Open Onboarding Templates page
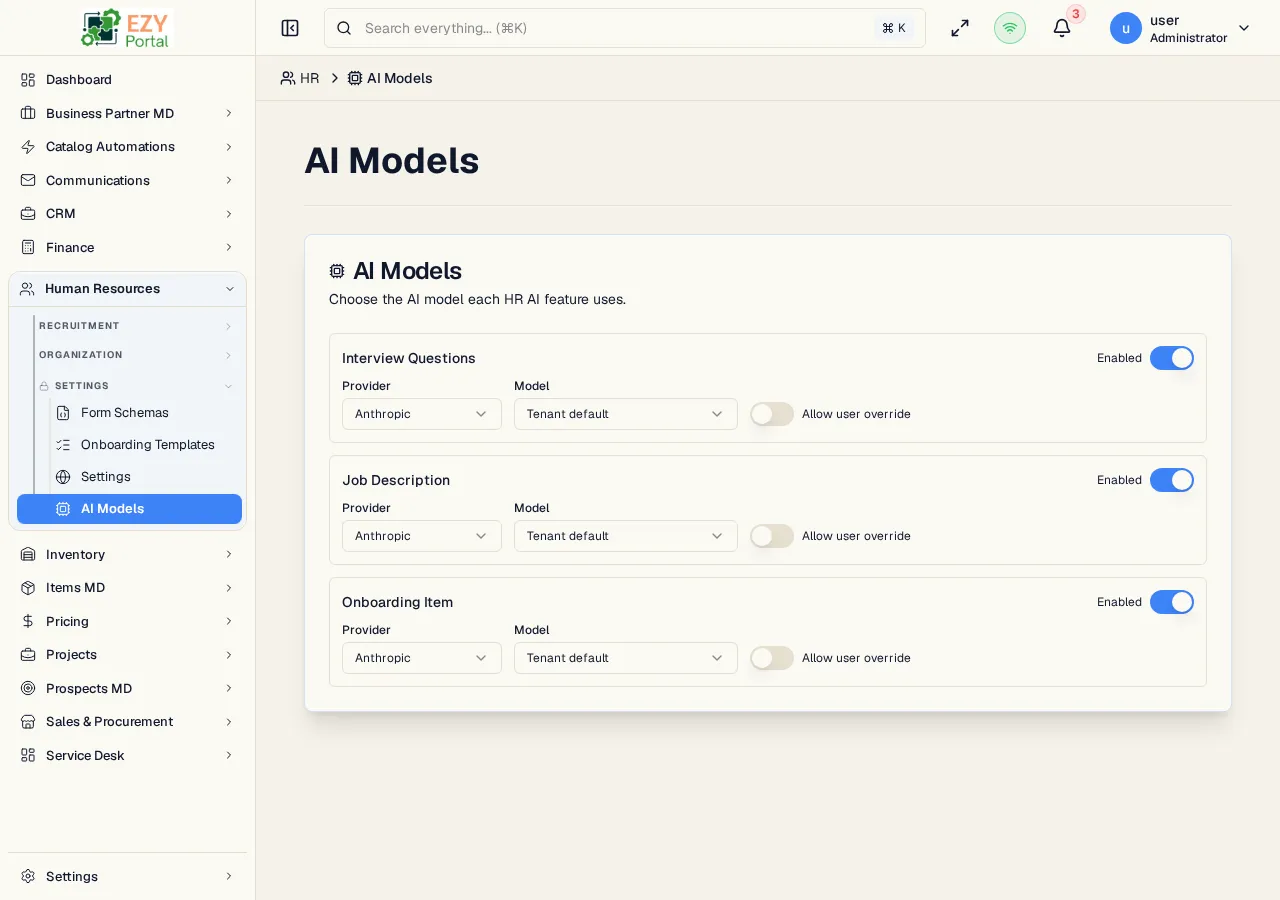 146,445
